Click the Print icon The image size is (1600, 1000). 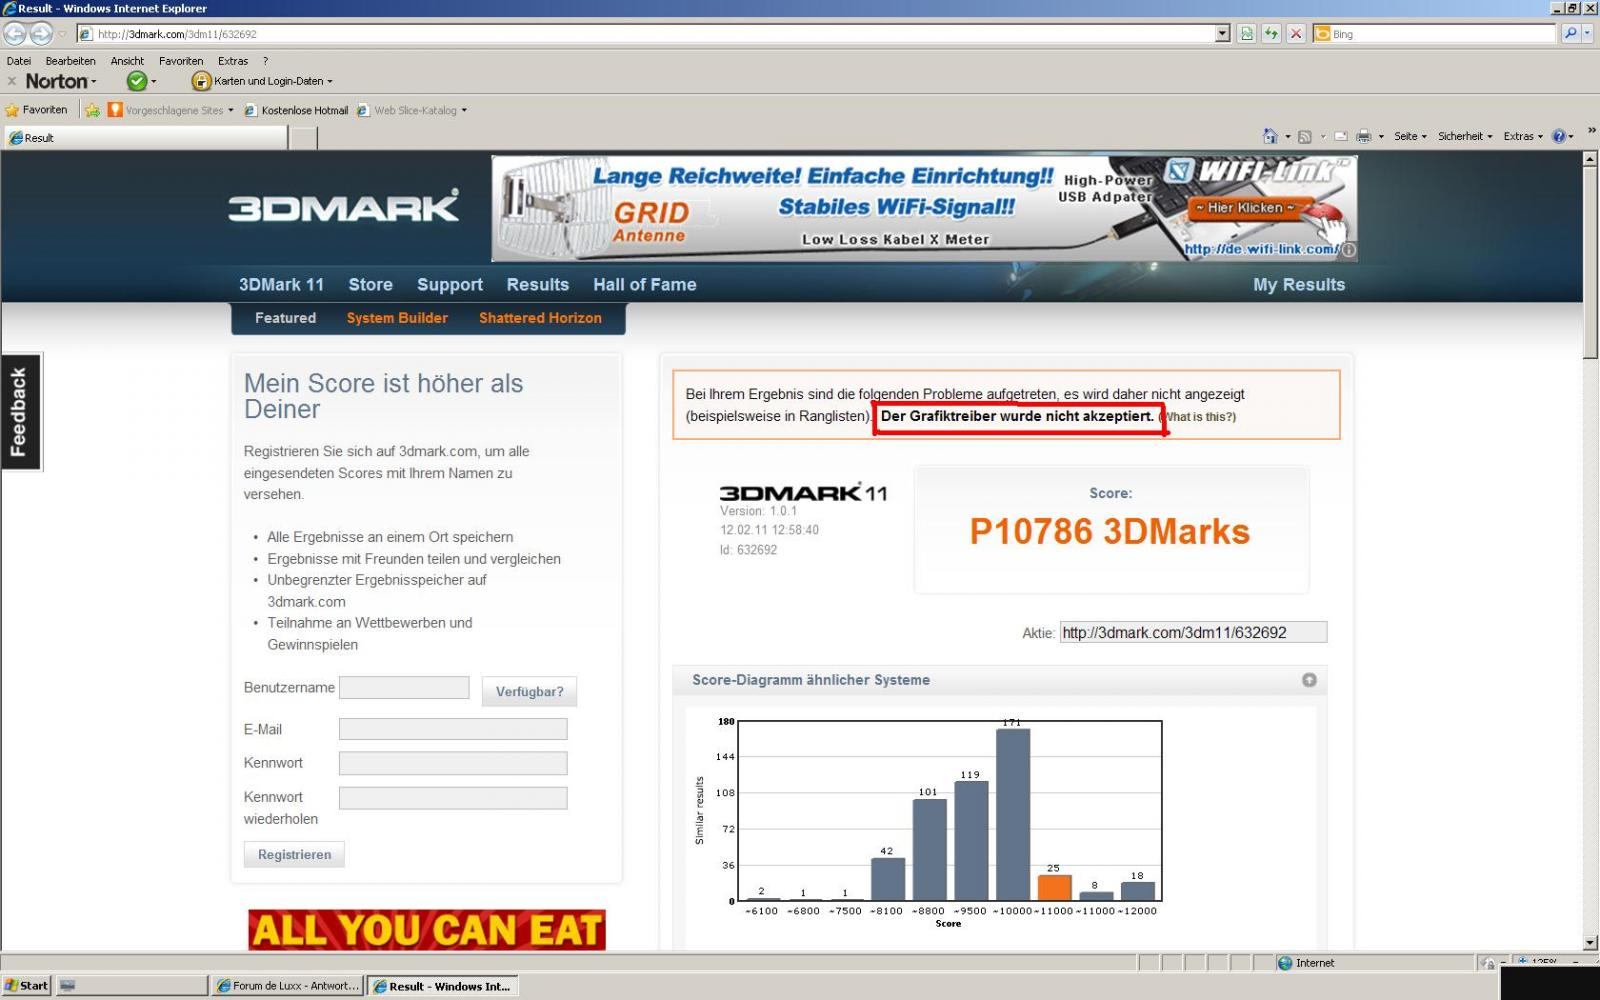[1363, 136]
